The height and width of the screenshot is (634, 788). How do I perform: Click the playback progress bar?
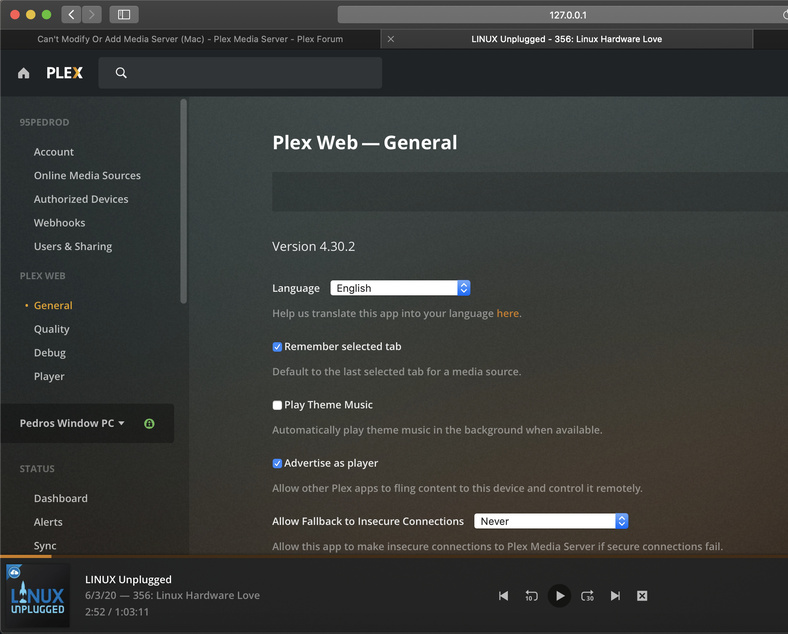pyautogui.click(x=394, y=557)
